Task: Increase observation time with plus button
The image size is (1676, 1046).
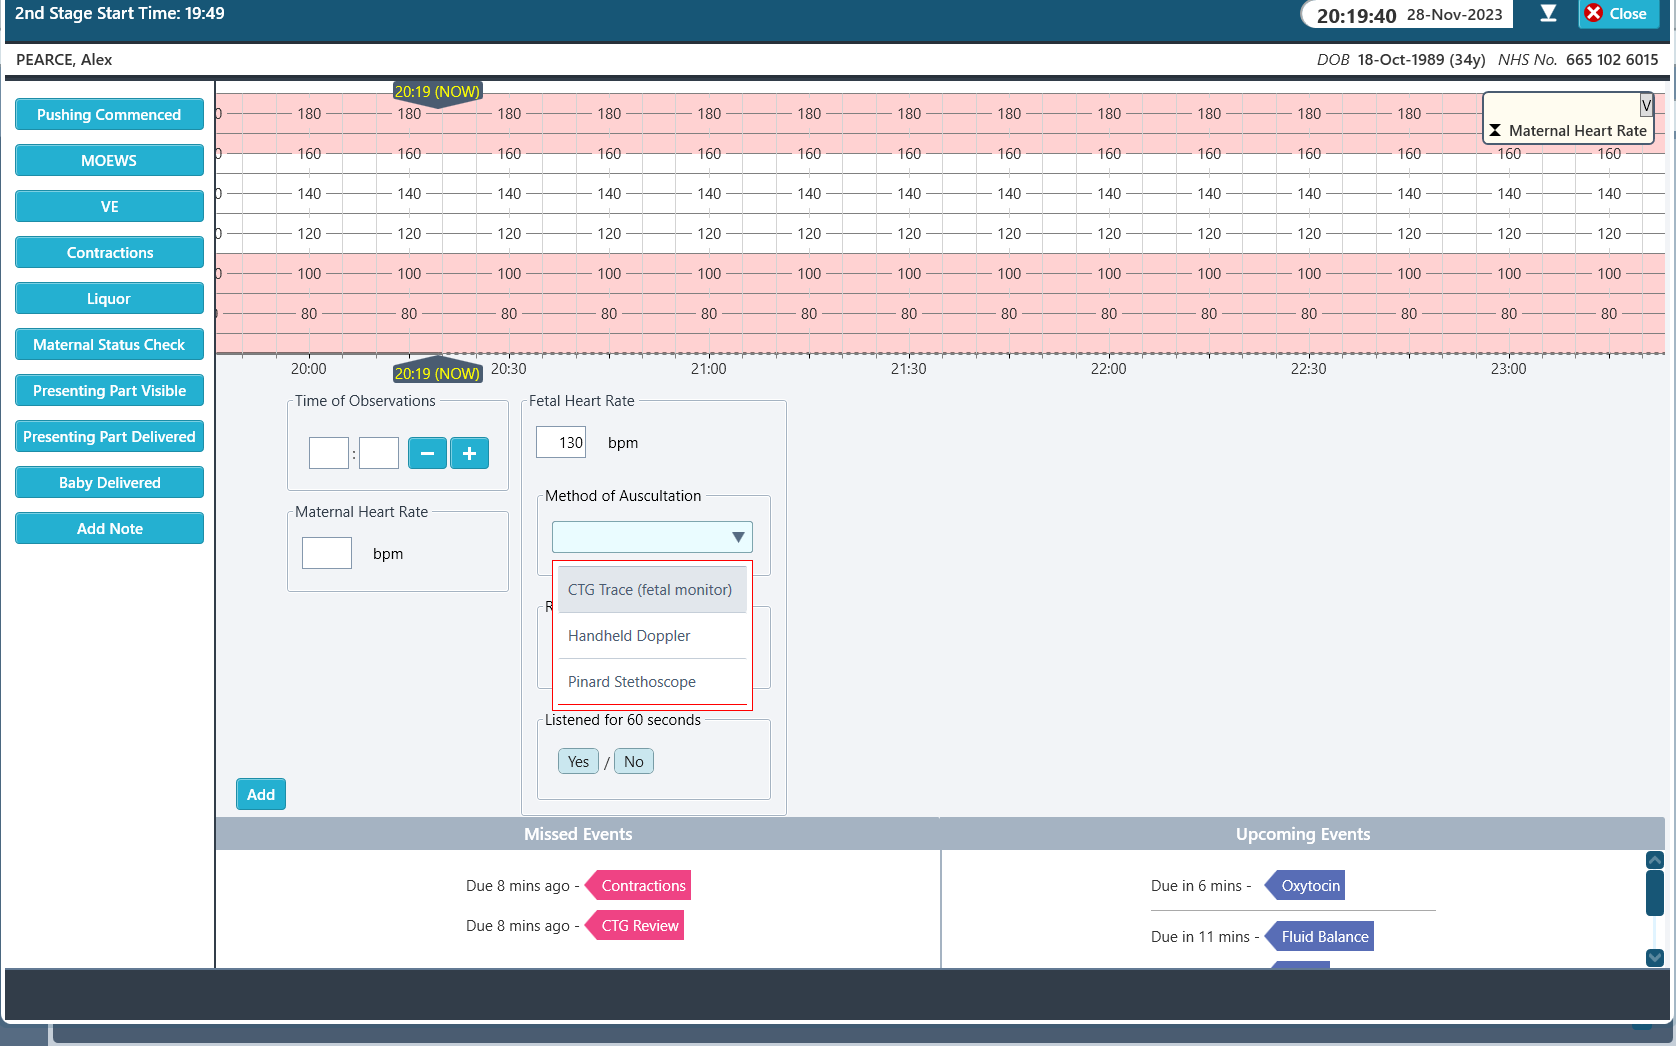Action: pos(469,453)
